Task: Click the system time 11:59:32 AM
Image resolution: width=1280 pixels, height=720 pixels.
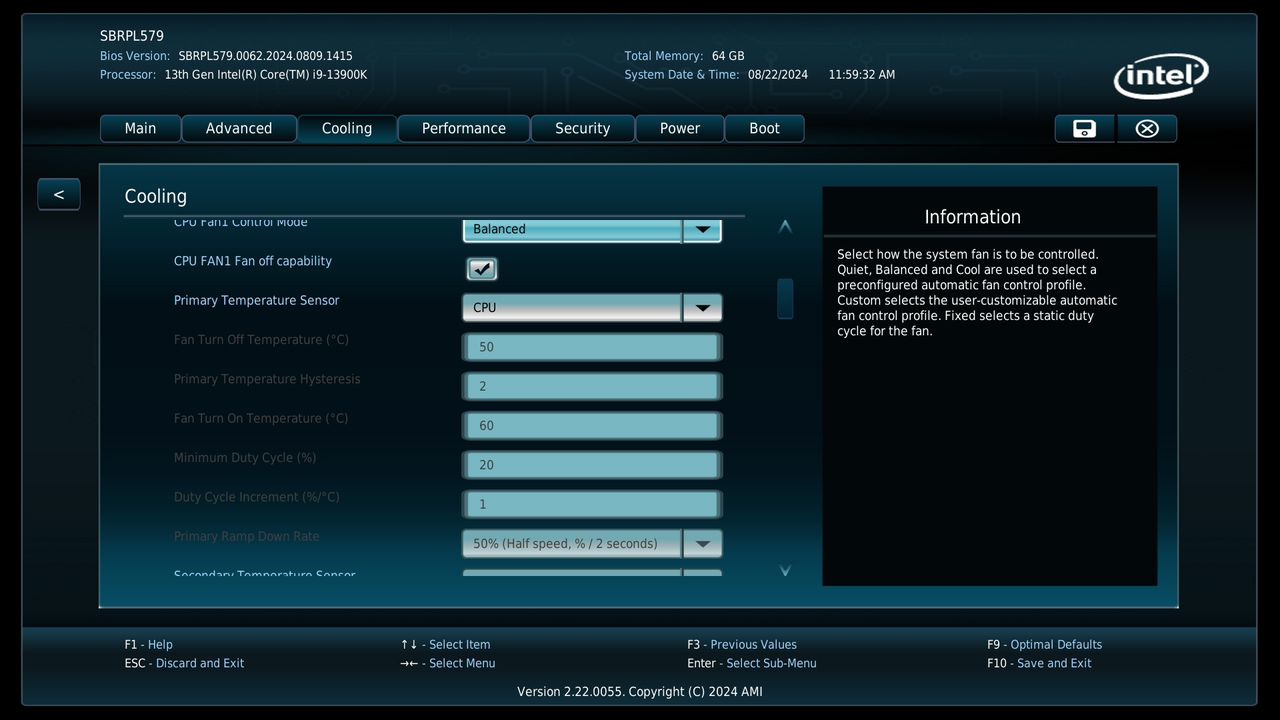Action: [862, 75]
